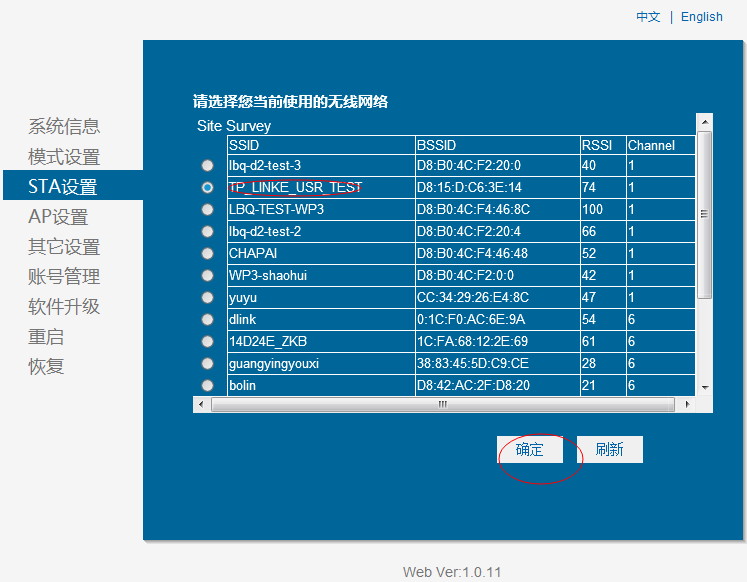Open the 软件升级 page

pyautogui.click(x=64, y=307)
